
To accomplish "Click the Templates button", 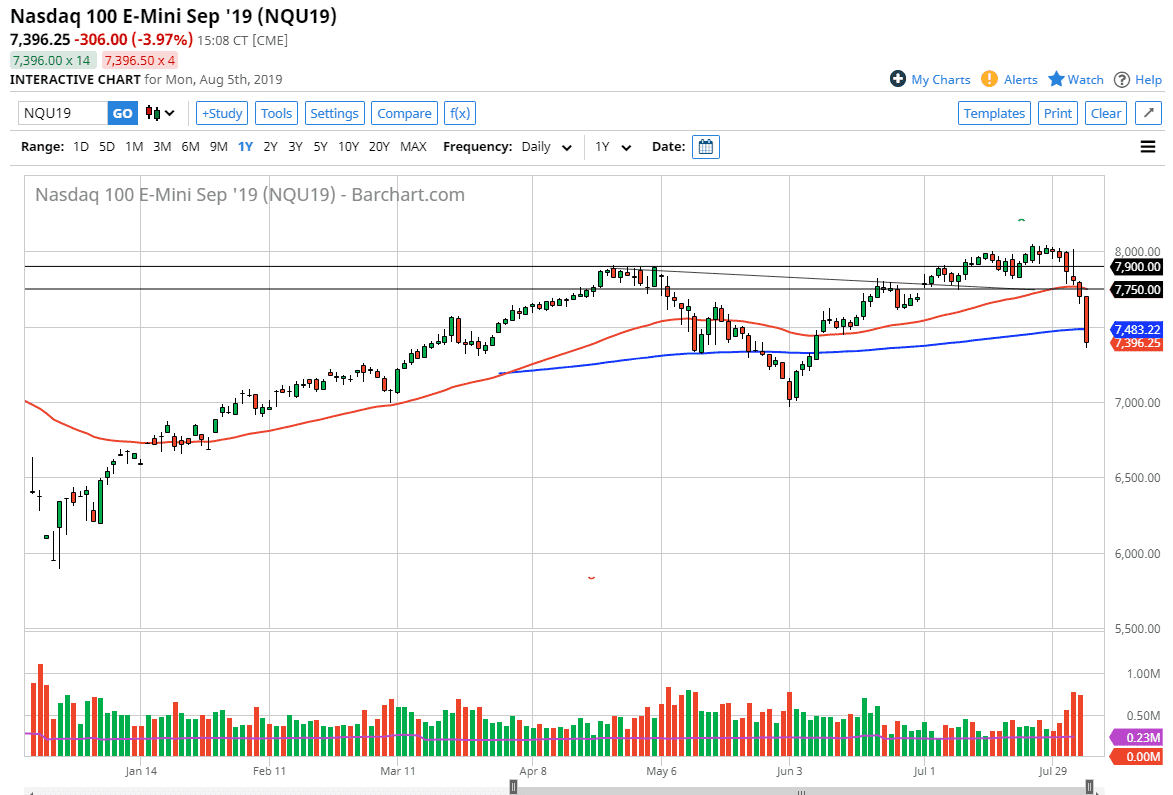I will point(994,113).
